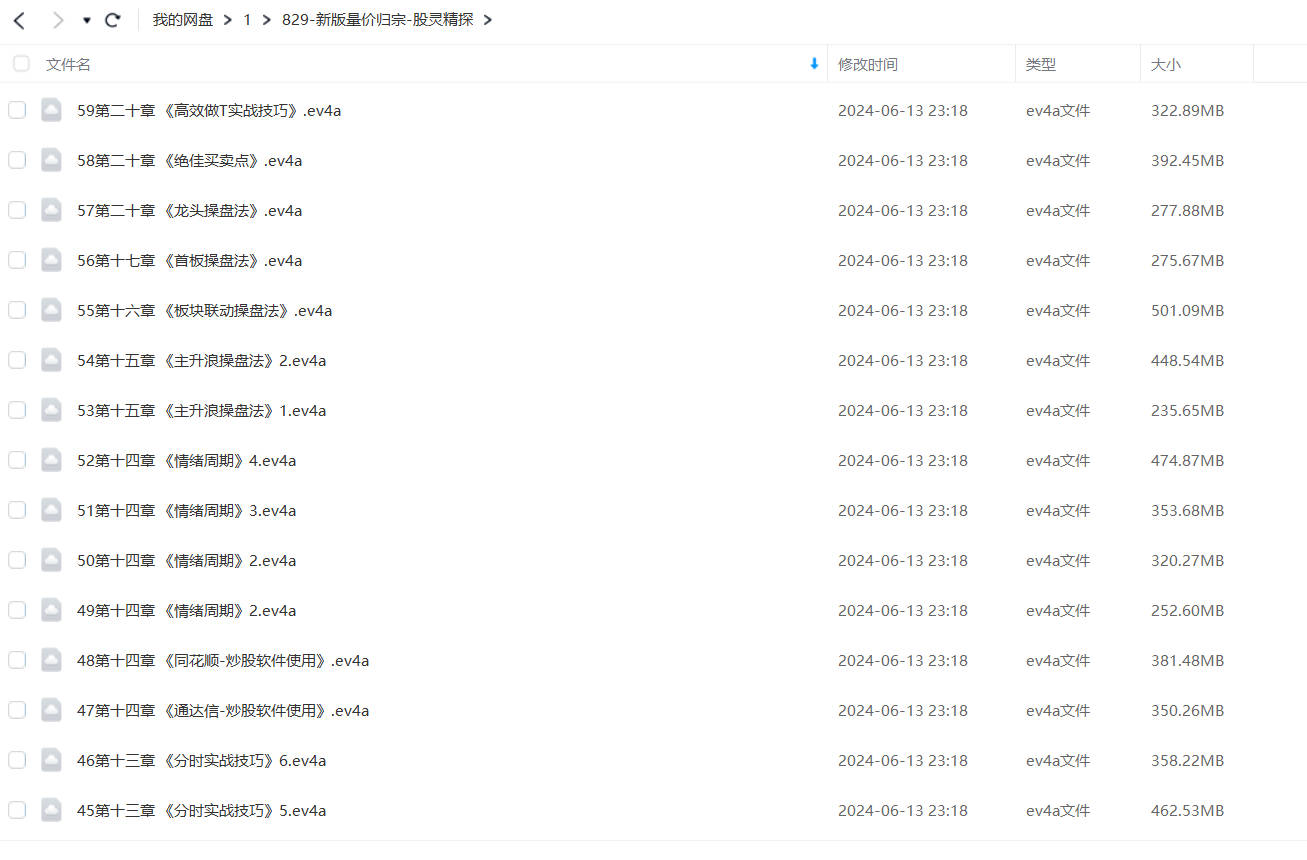Expand chevron between 1 and 829 folder

coord(267,20)
